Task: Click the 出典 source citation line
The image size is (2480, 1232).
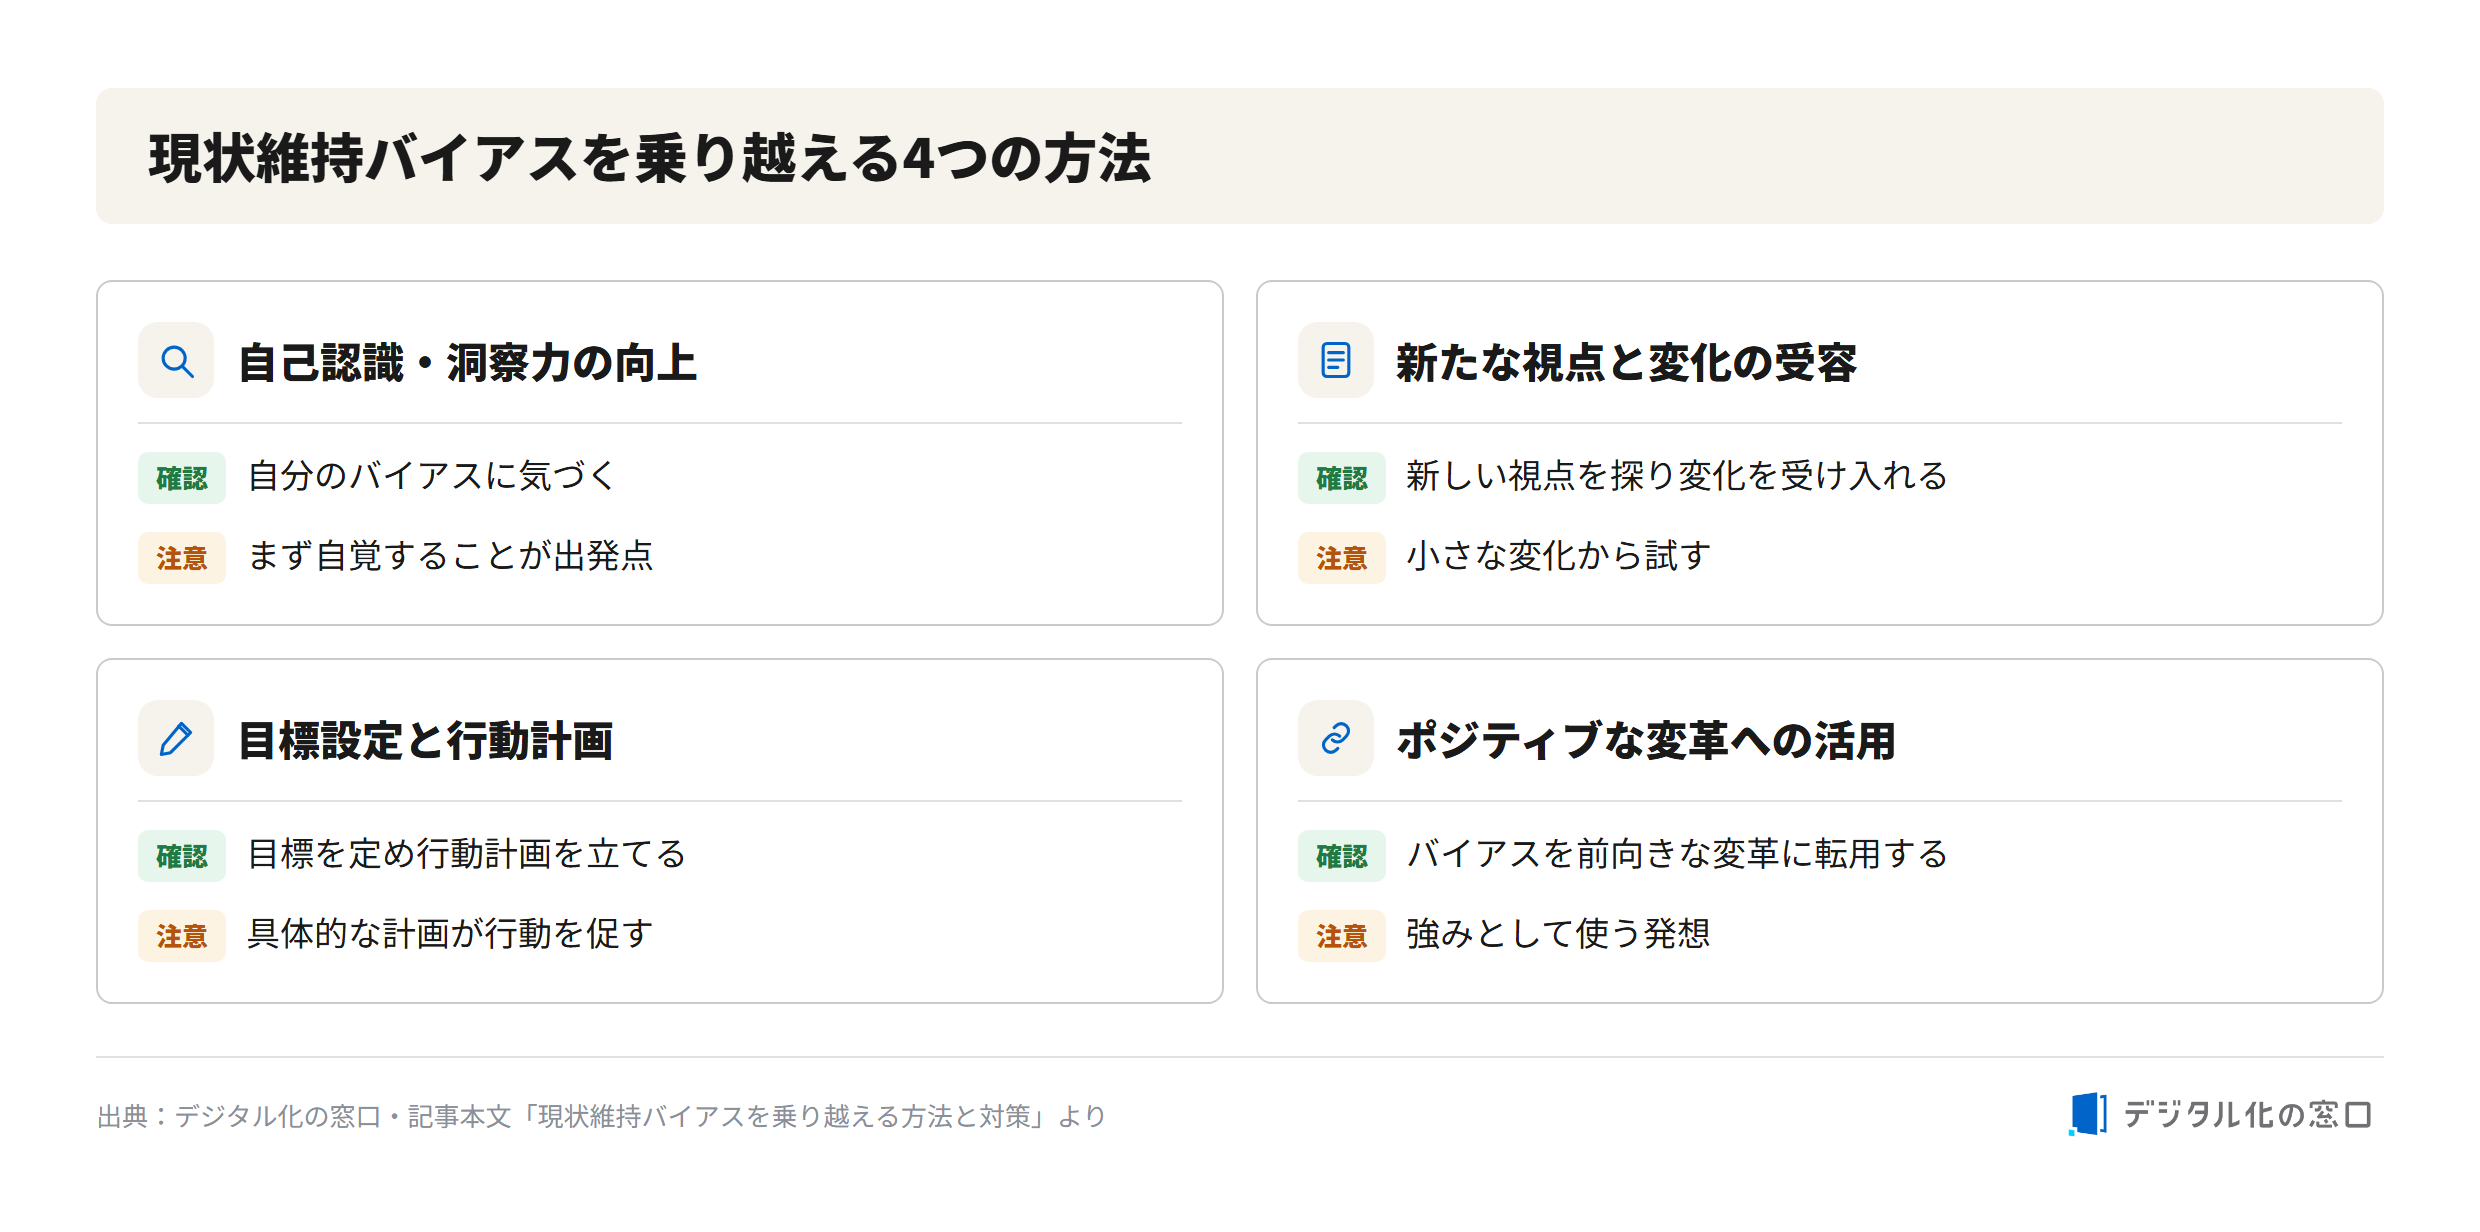Action: 601,1116
